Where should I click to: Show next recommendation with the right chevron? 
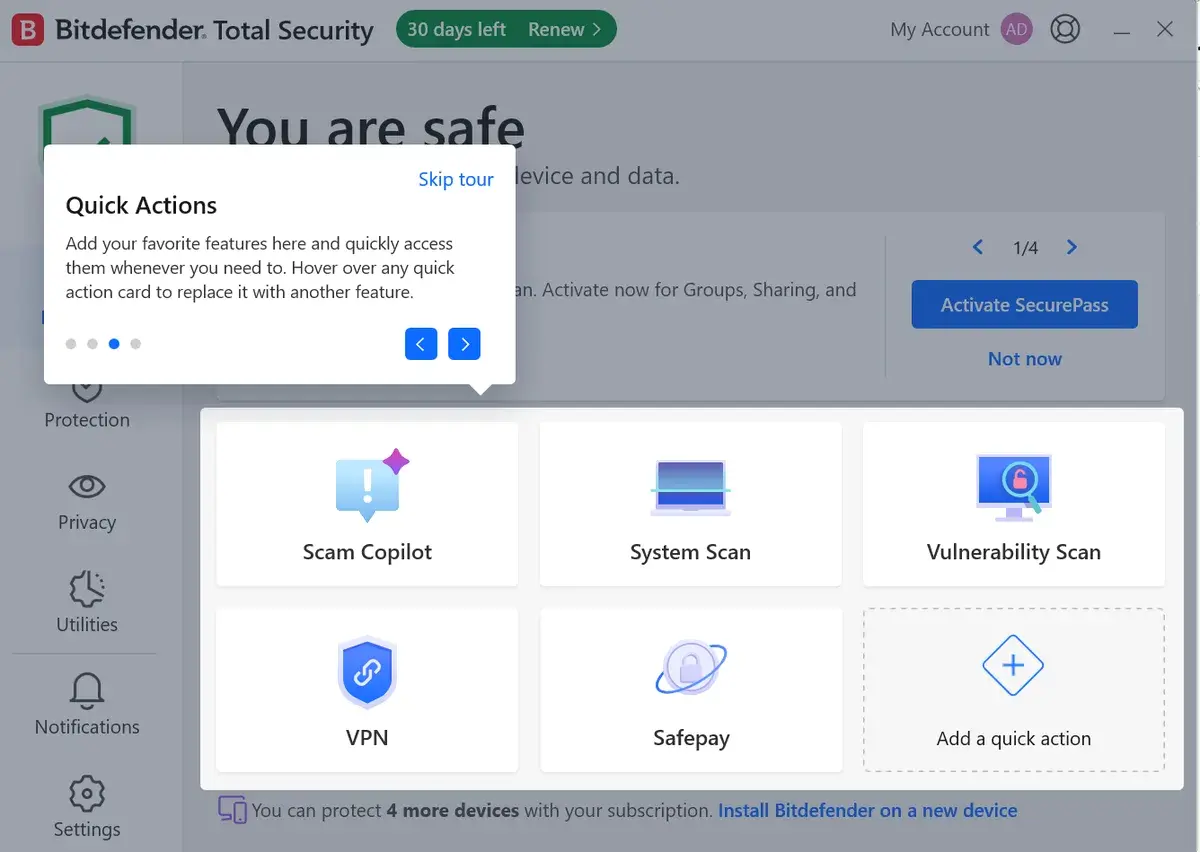1072,247
